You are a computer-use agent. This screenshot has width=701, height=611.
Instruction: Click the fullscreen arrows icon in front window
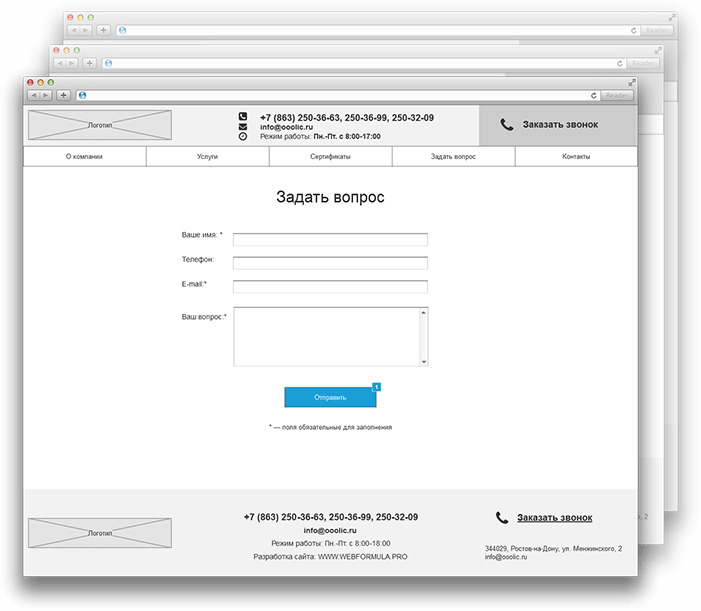(x=632, y=83)
